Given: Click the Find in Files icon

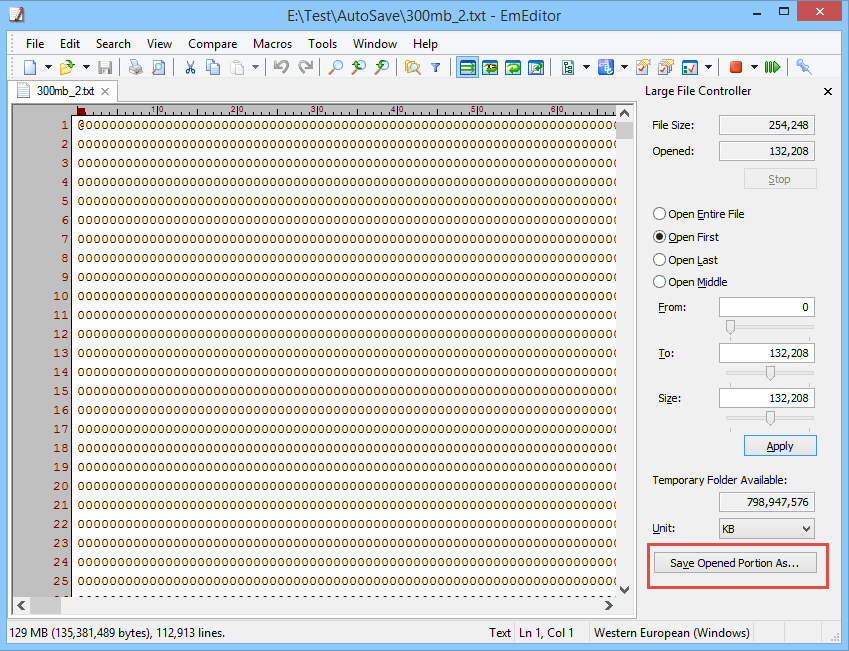Looking at the screenshot, I should point(413,67).
